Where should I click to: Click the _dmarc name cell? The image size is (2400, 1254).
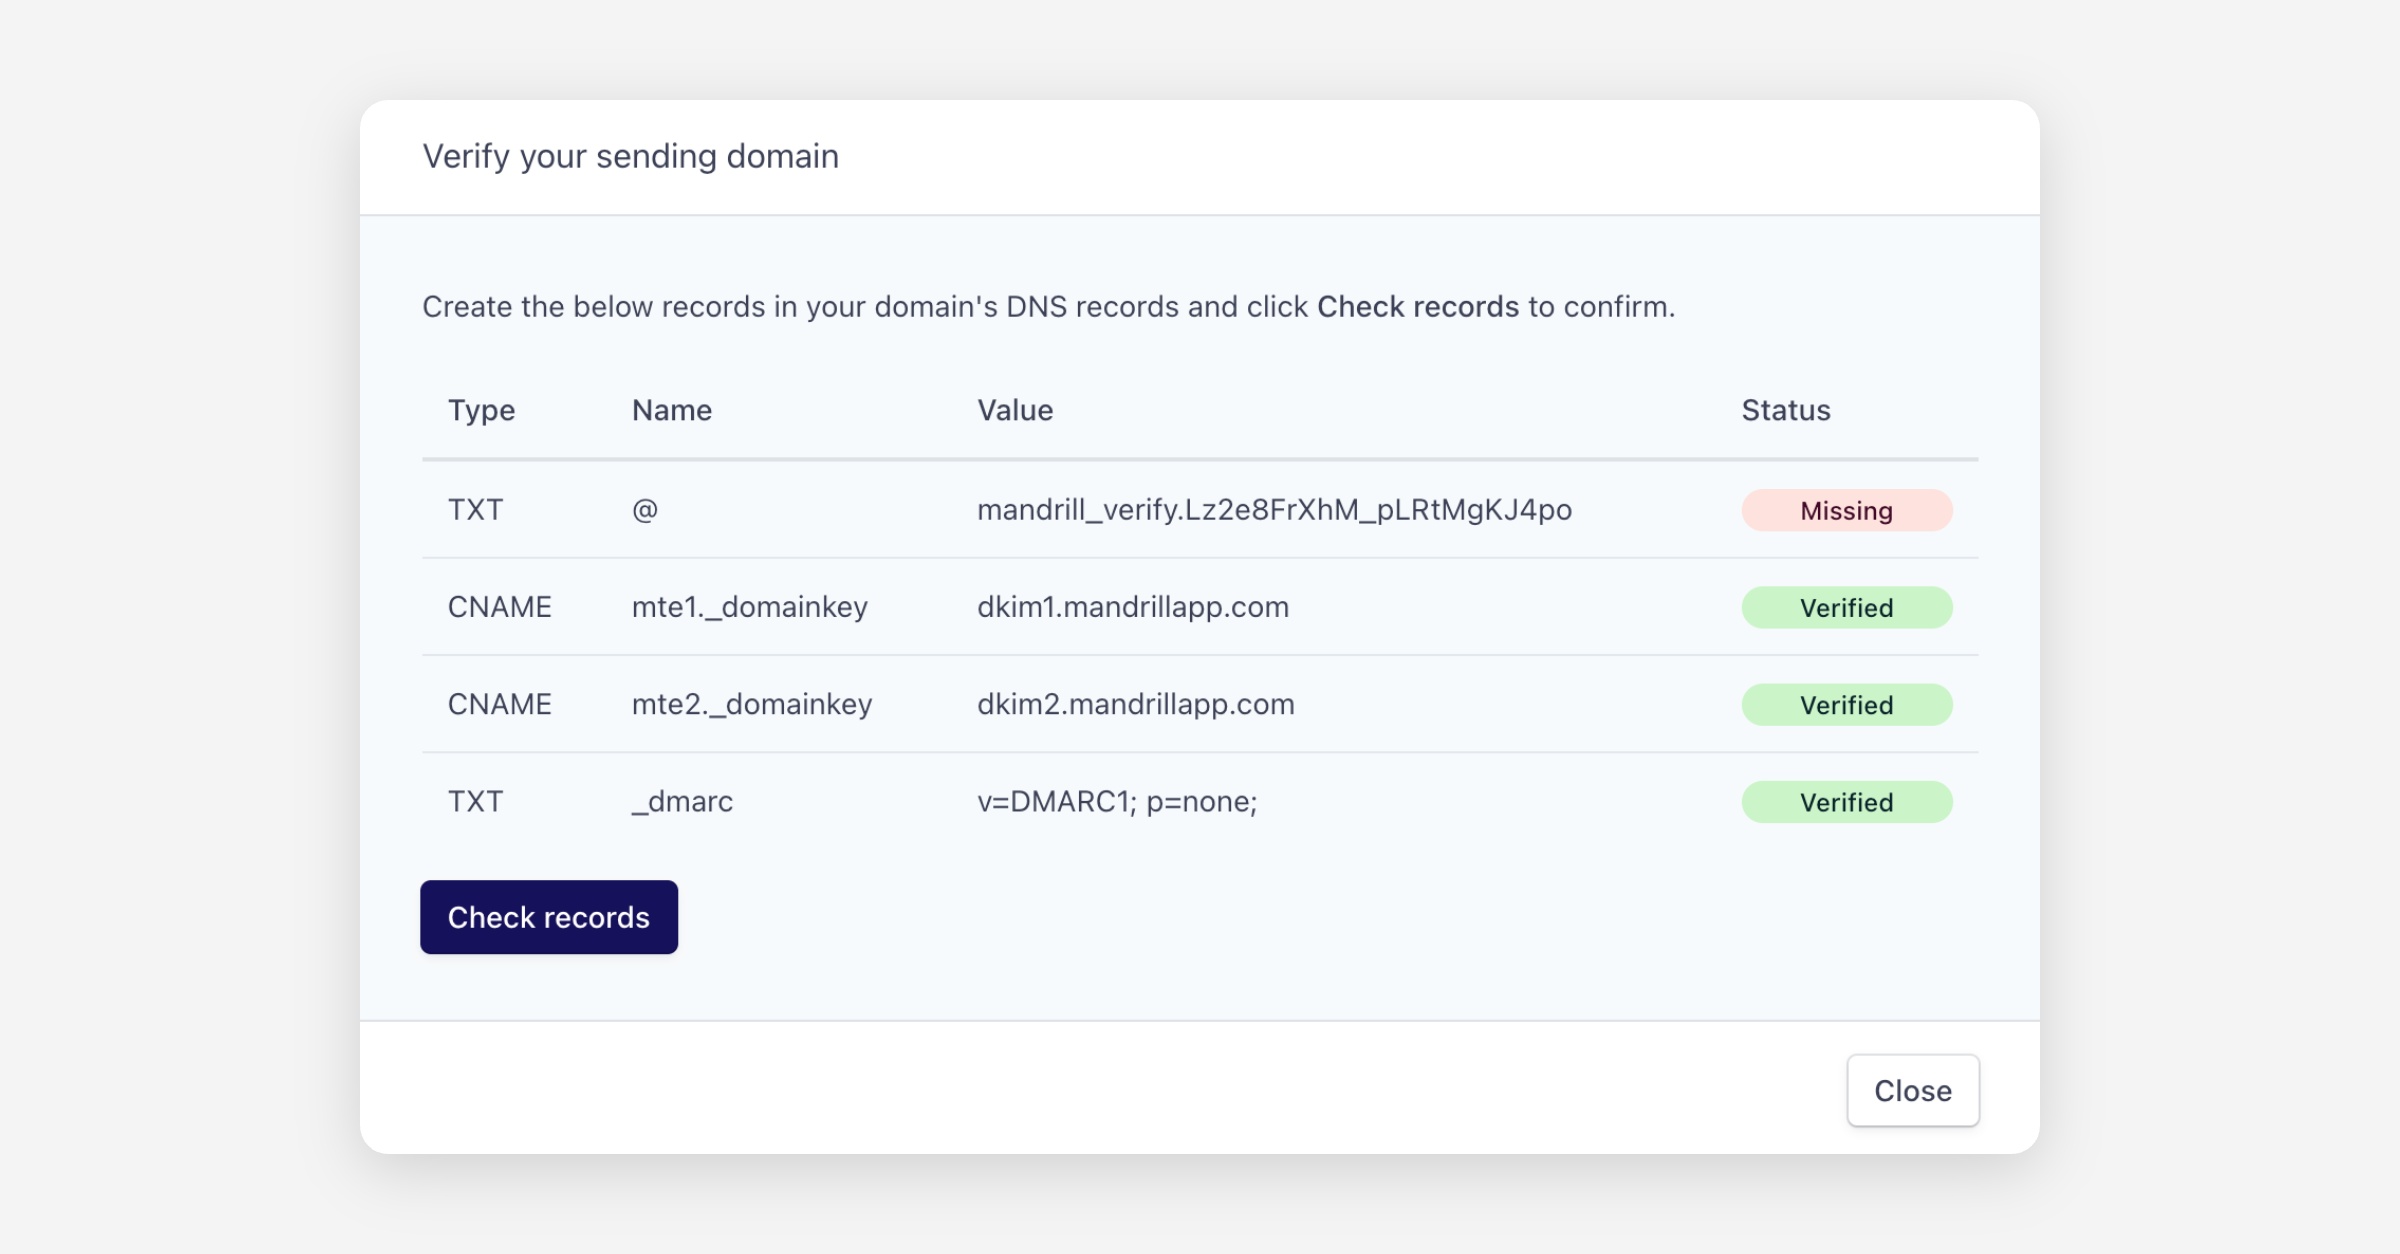pyautogui.click(x=682, y=801)
